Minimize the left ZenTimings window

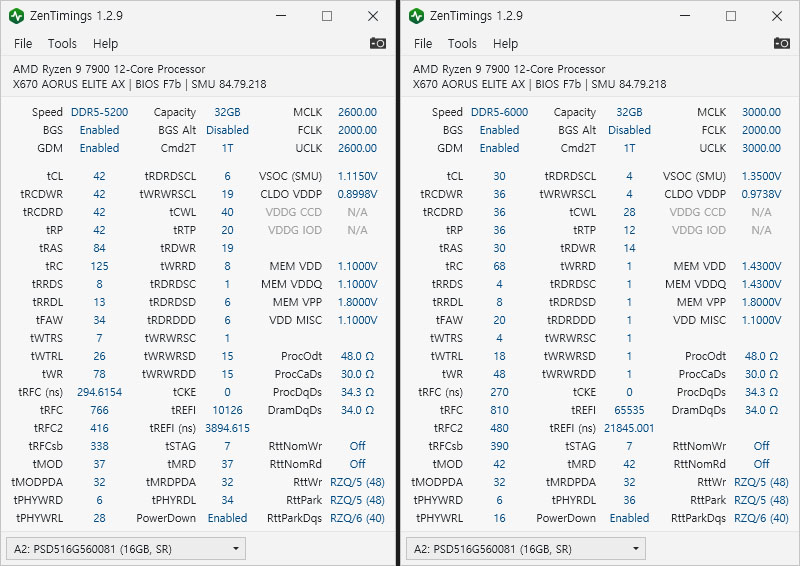tap(281, 16)
